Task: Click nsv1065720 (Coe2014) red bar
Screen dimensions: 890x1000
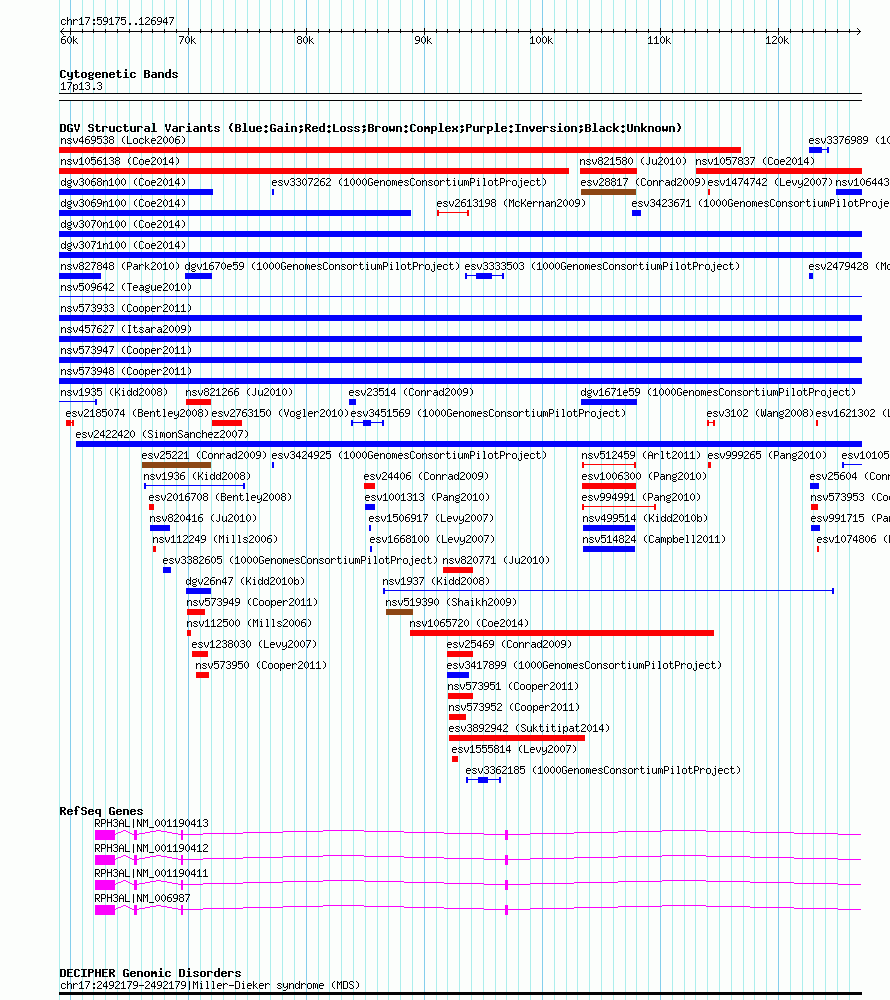Action: pos(562,633)
